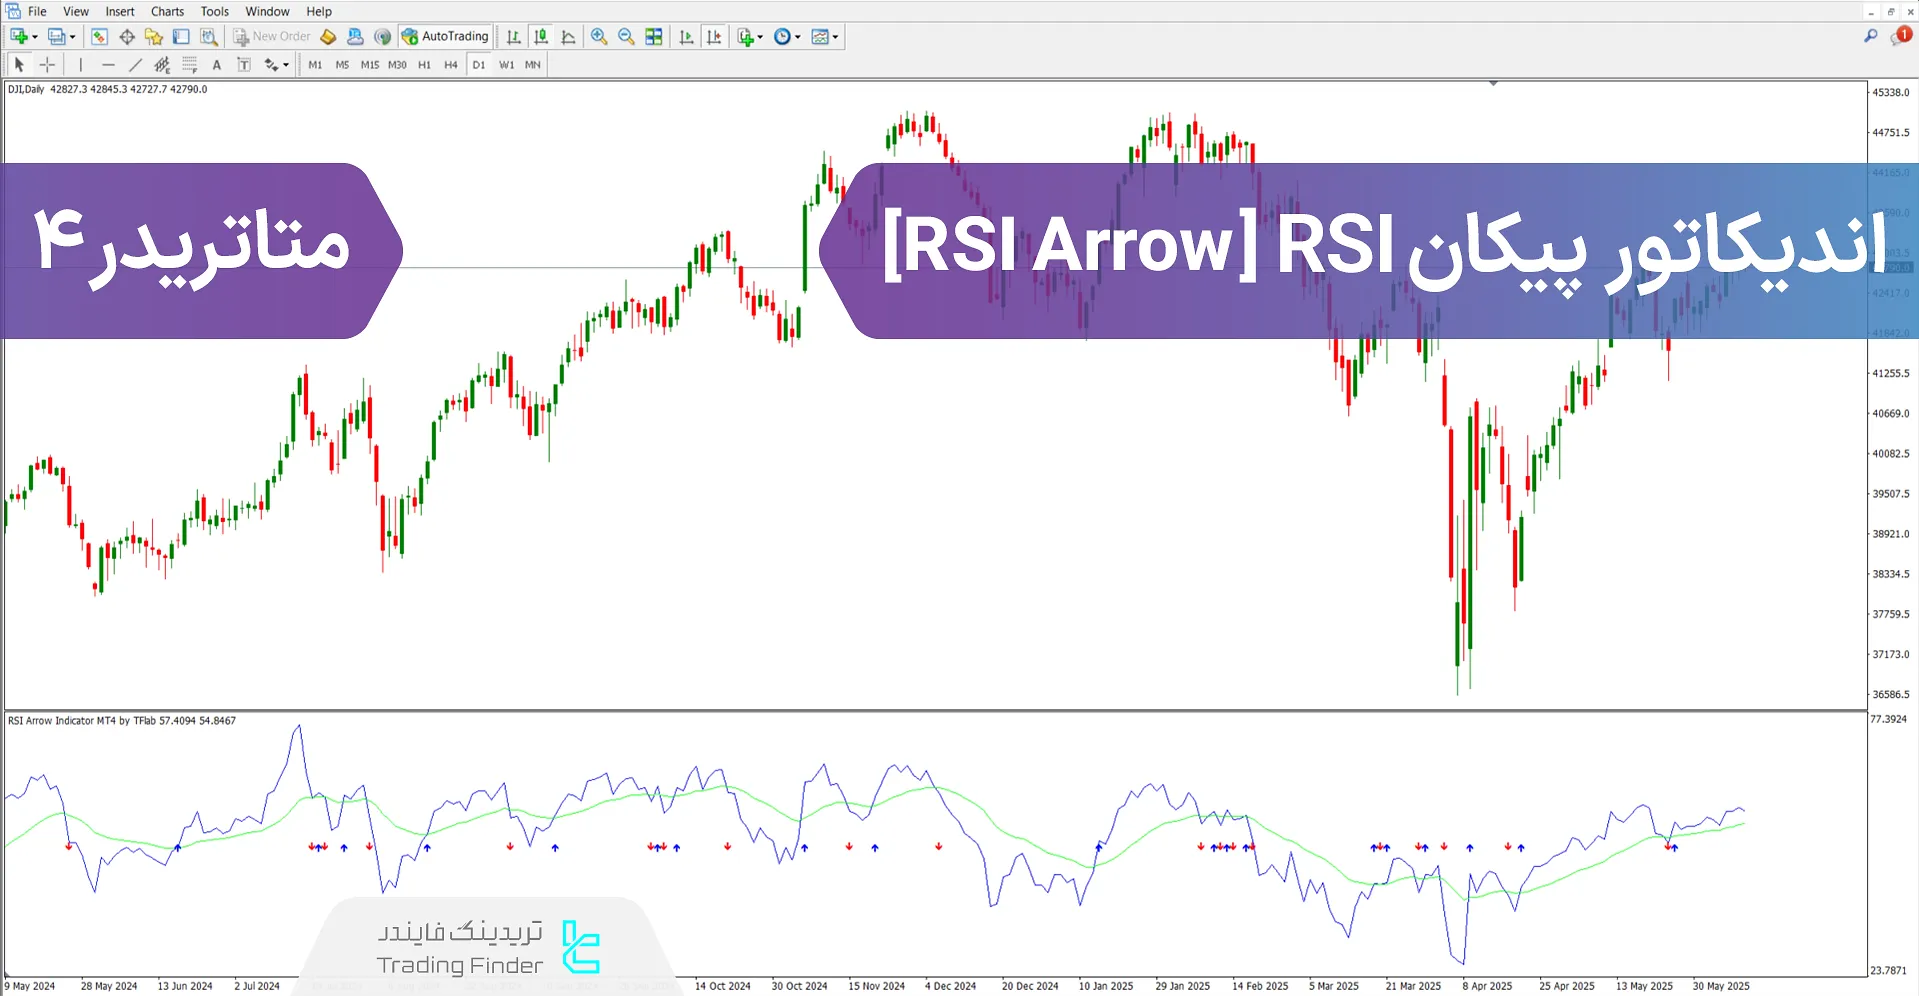The width and height of the screenshot is (1919, 996).
Task: Select the Line chart icon
Action: click(x=568, y=36)
